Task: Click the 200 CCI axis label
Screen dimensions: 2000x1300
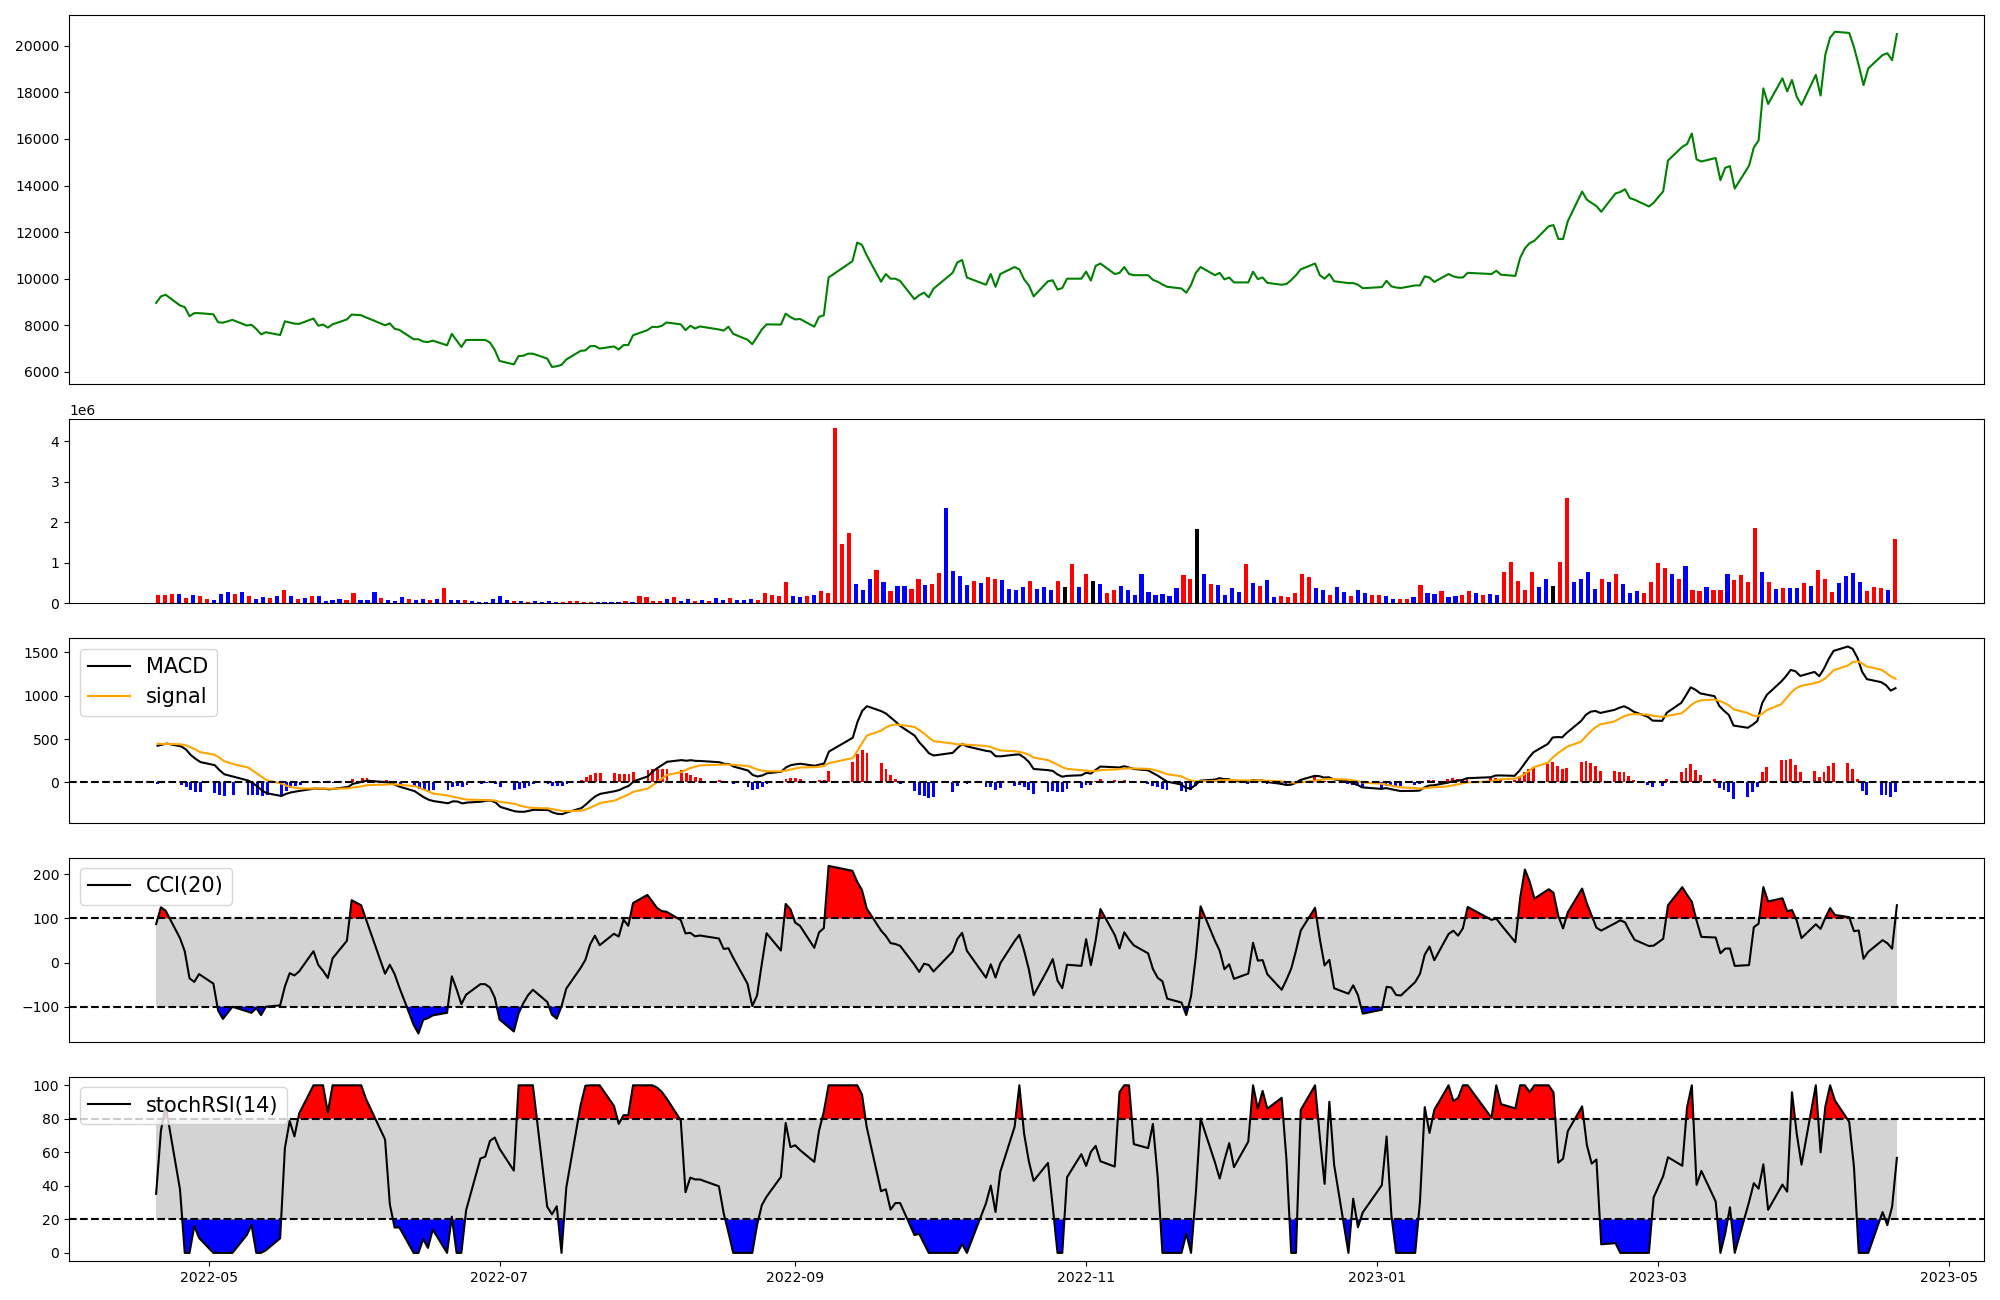Action: click(45, 875)
